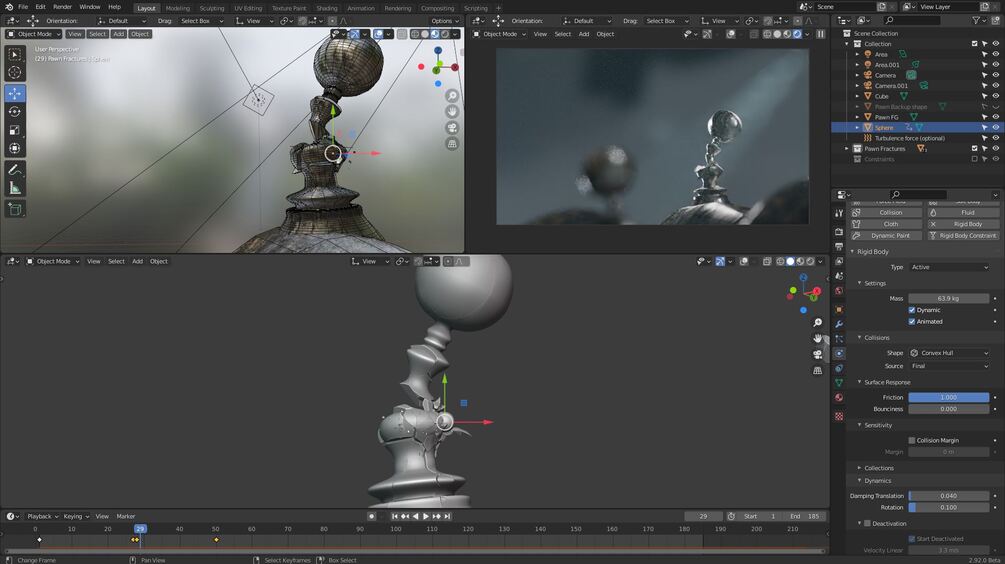Image resolution: width=1005 pixels, height=564 pixels.
Task: Open the Render menu
Action: pyautogui.click(x=62, y=7)
